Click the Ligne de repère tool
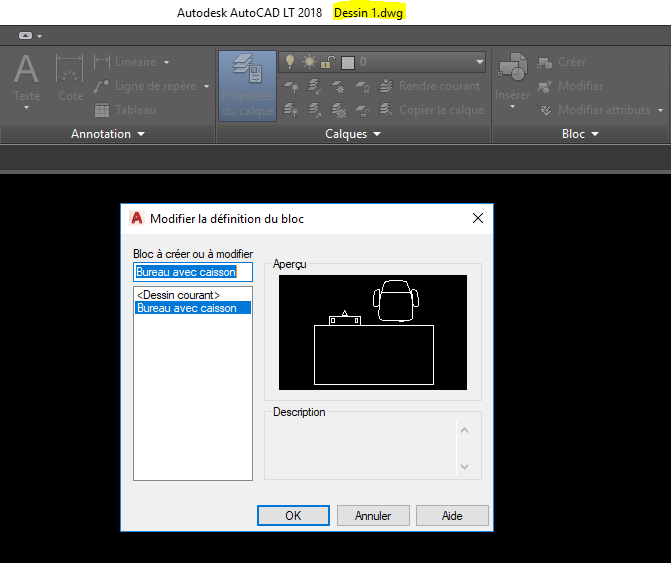671x563 pixels. (x=152, y=86)
